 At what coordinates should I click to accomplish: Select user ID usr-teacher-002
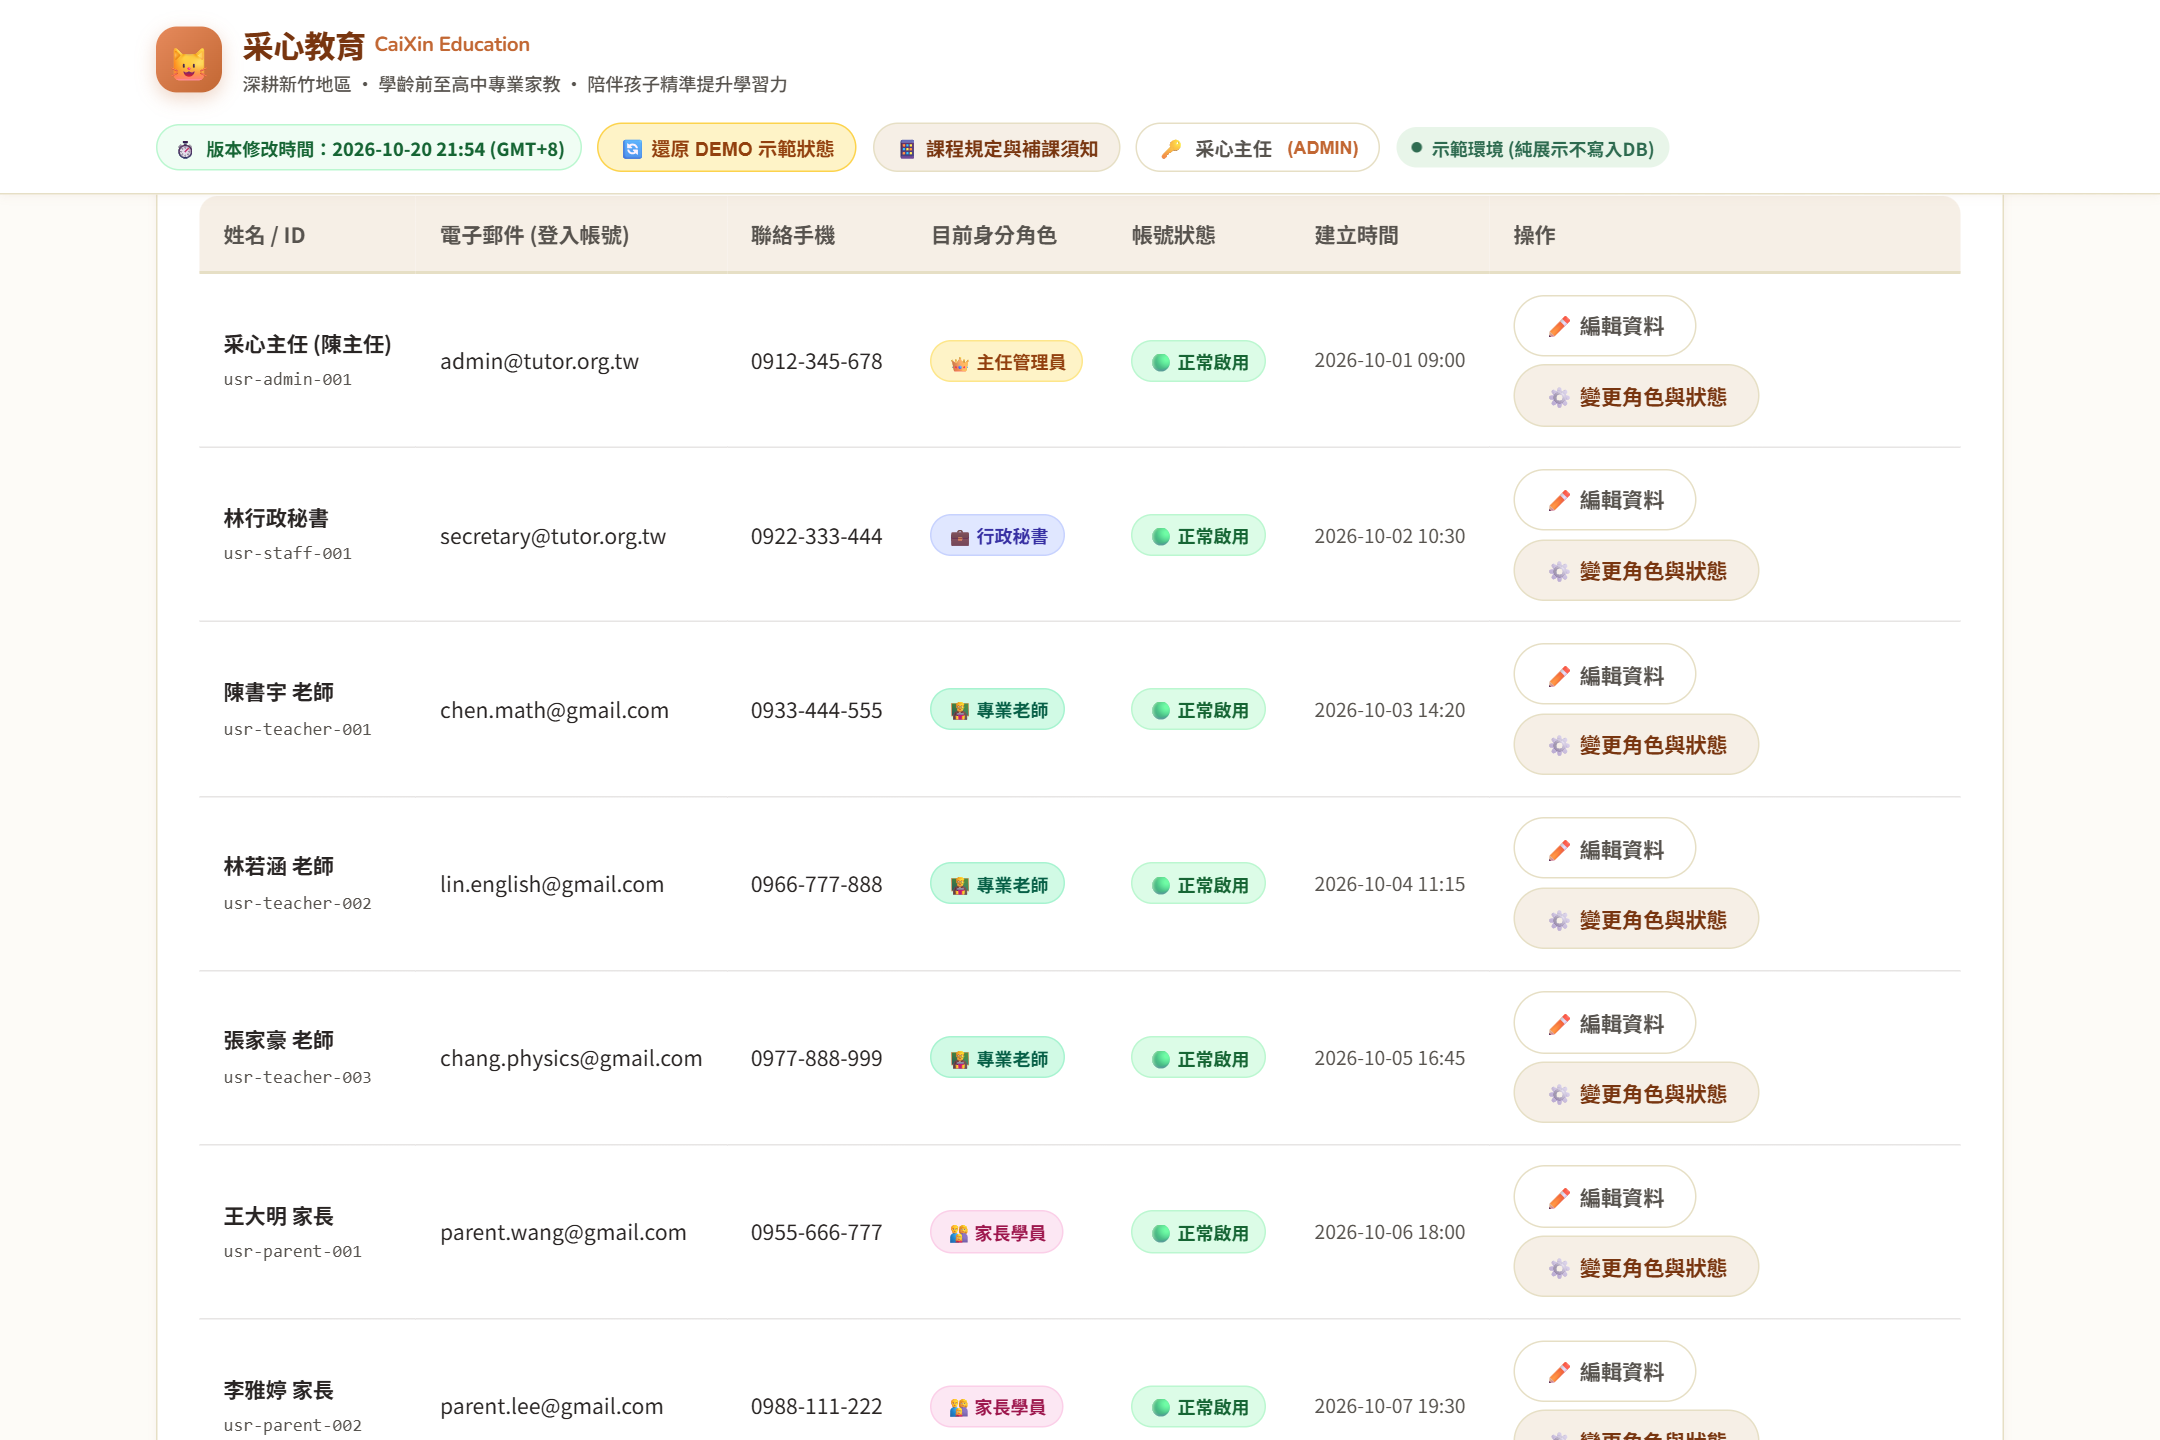[297, 903]
